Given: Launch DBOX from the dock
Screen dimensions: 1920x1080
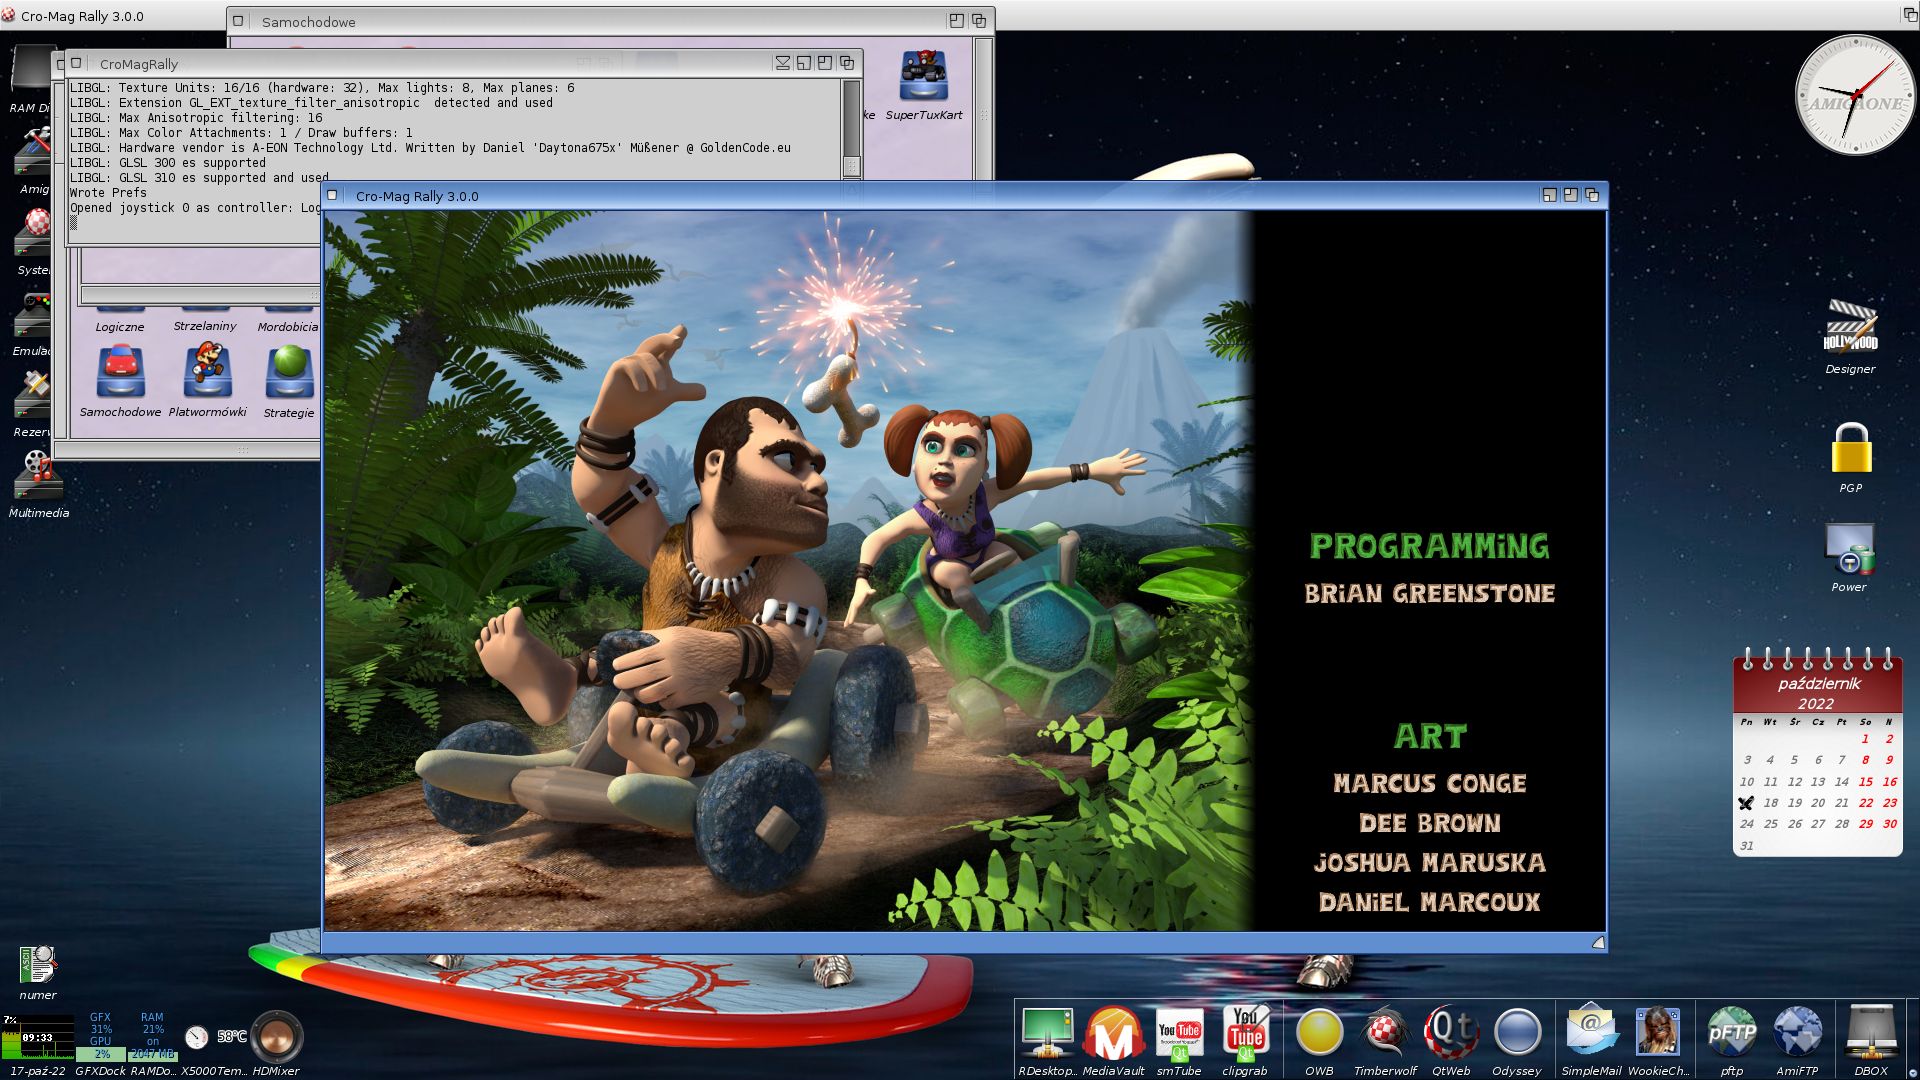Looking at the screenshot, I should click(x=1871, y=1032).
